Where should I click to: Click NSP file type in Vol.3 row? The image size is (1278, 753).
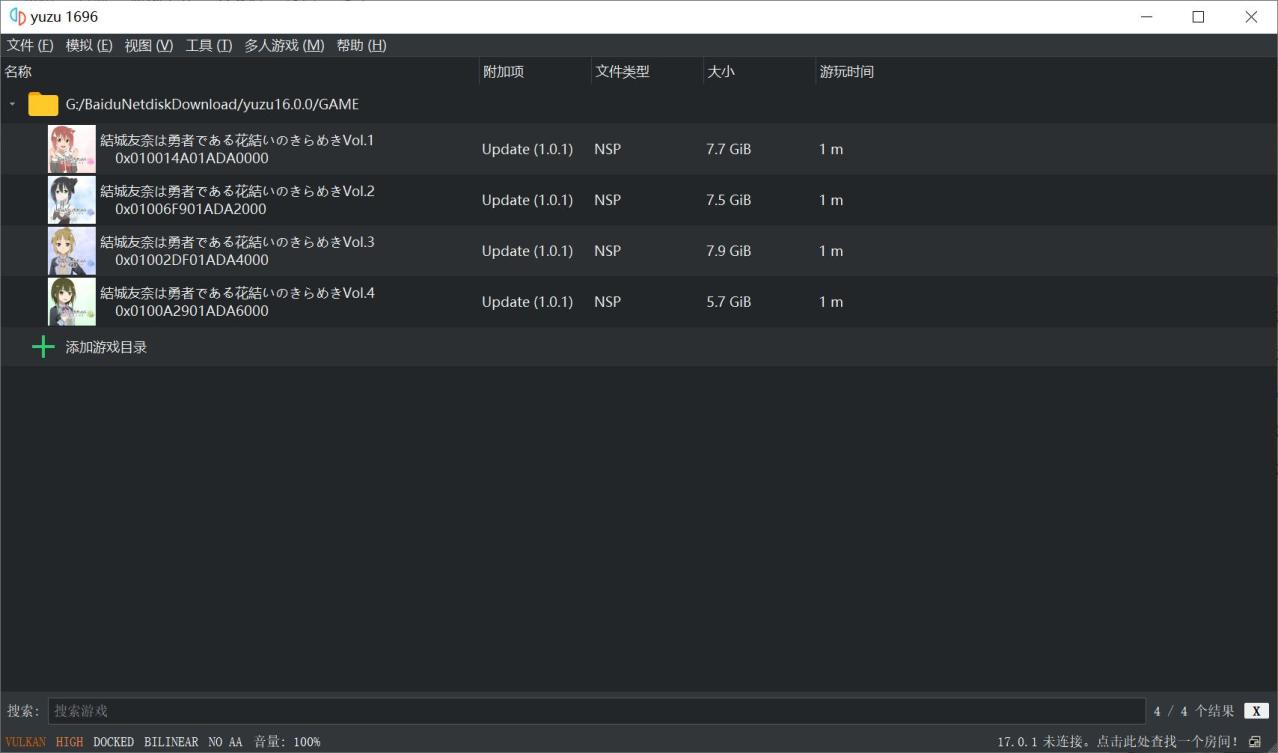(x=607, y=251)
